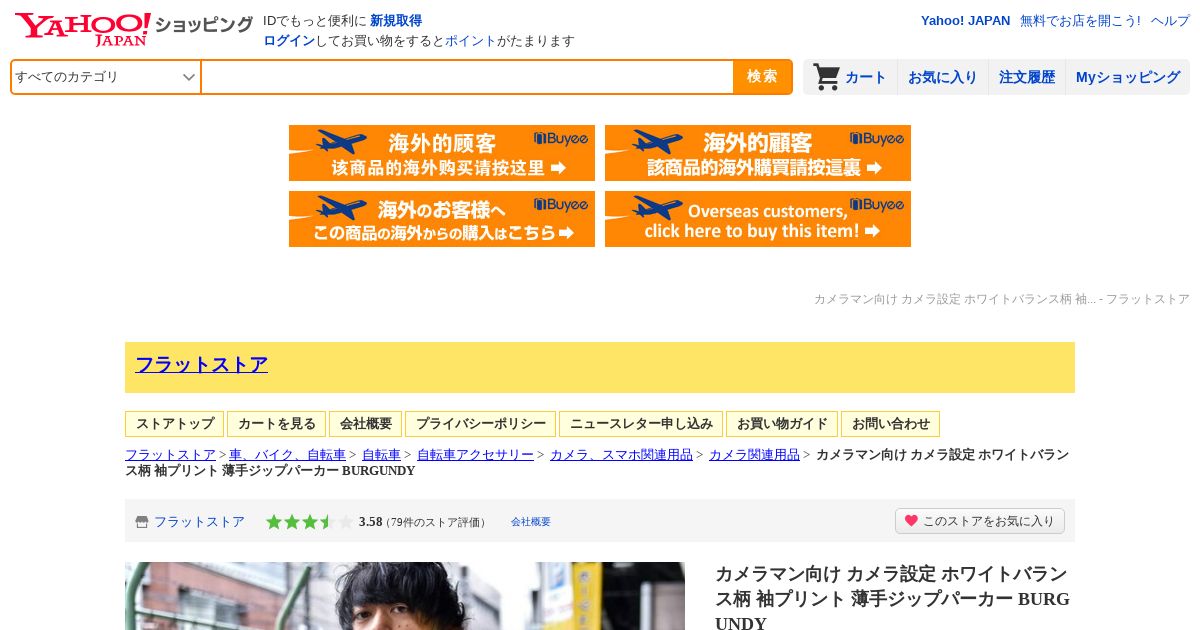Click the Yahoo ショッピング logo text

click(204, 25)
